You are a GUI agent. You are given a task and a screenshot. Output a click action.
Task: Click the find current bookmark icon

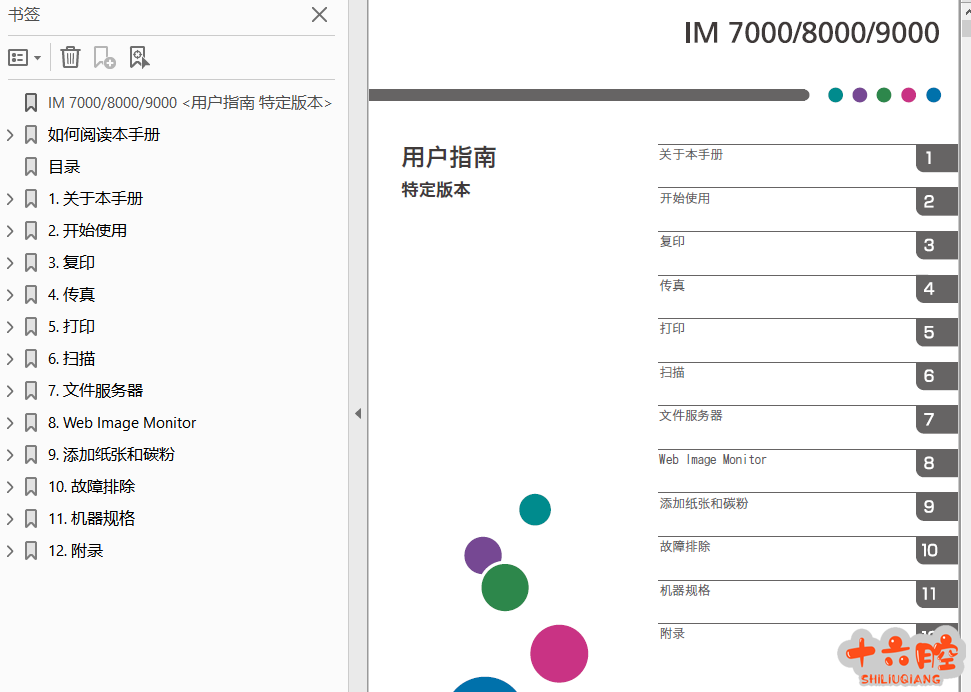click(x=139, y=57)
